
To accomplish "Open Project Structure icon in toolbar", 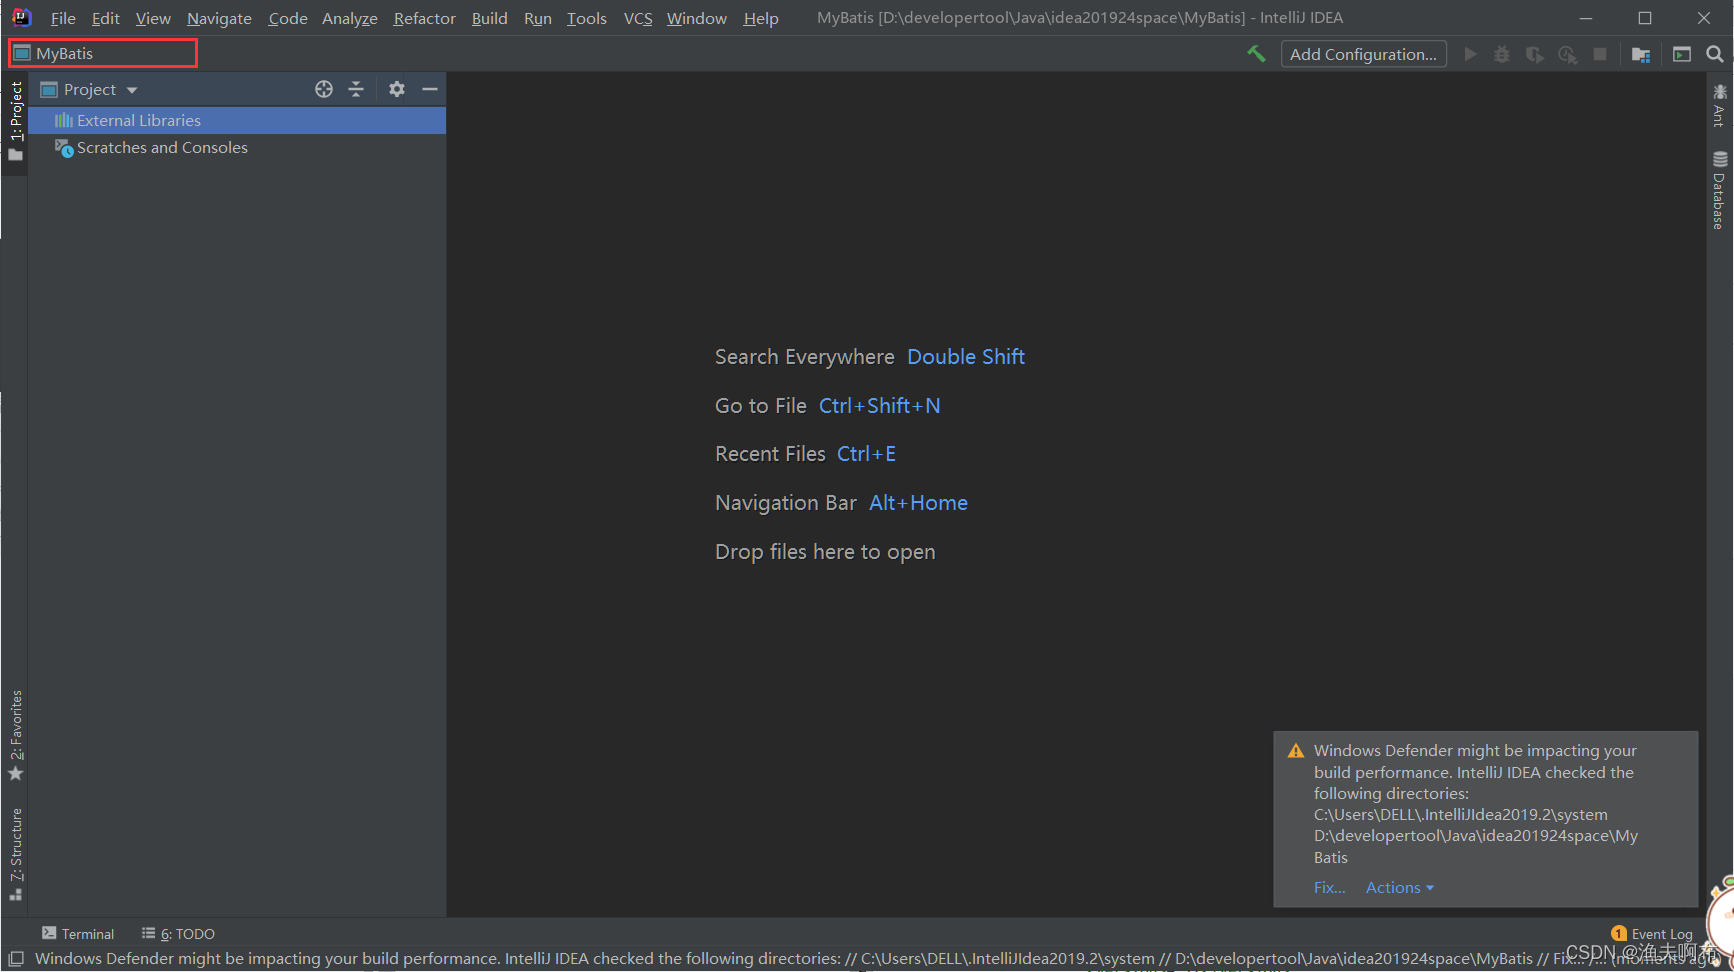I will pyautogui.click(x=1641, y=54).
